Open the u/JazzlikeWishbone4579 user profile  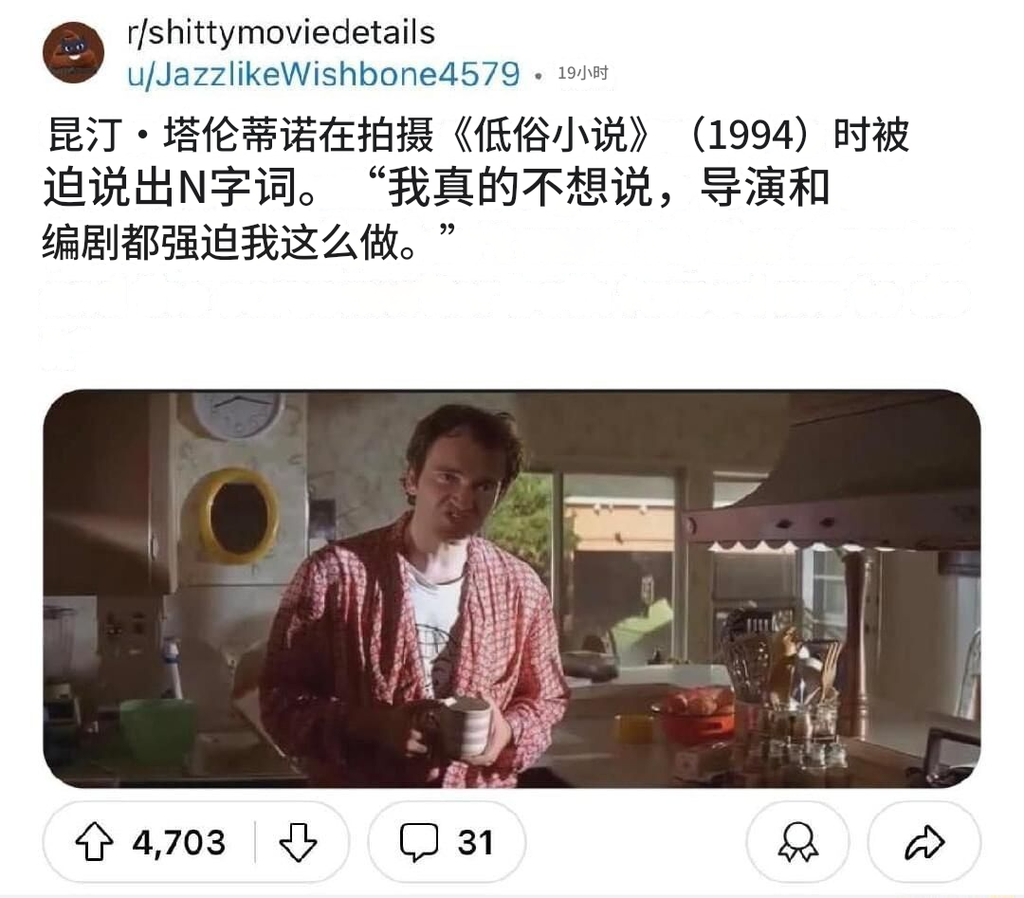(324, 74)
